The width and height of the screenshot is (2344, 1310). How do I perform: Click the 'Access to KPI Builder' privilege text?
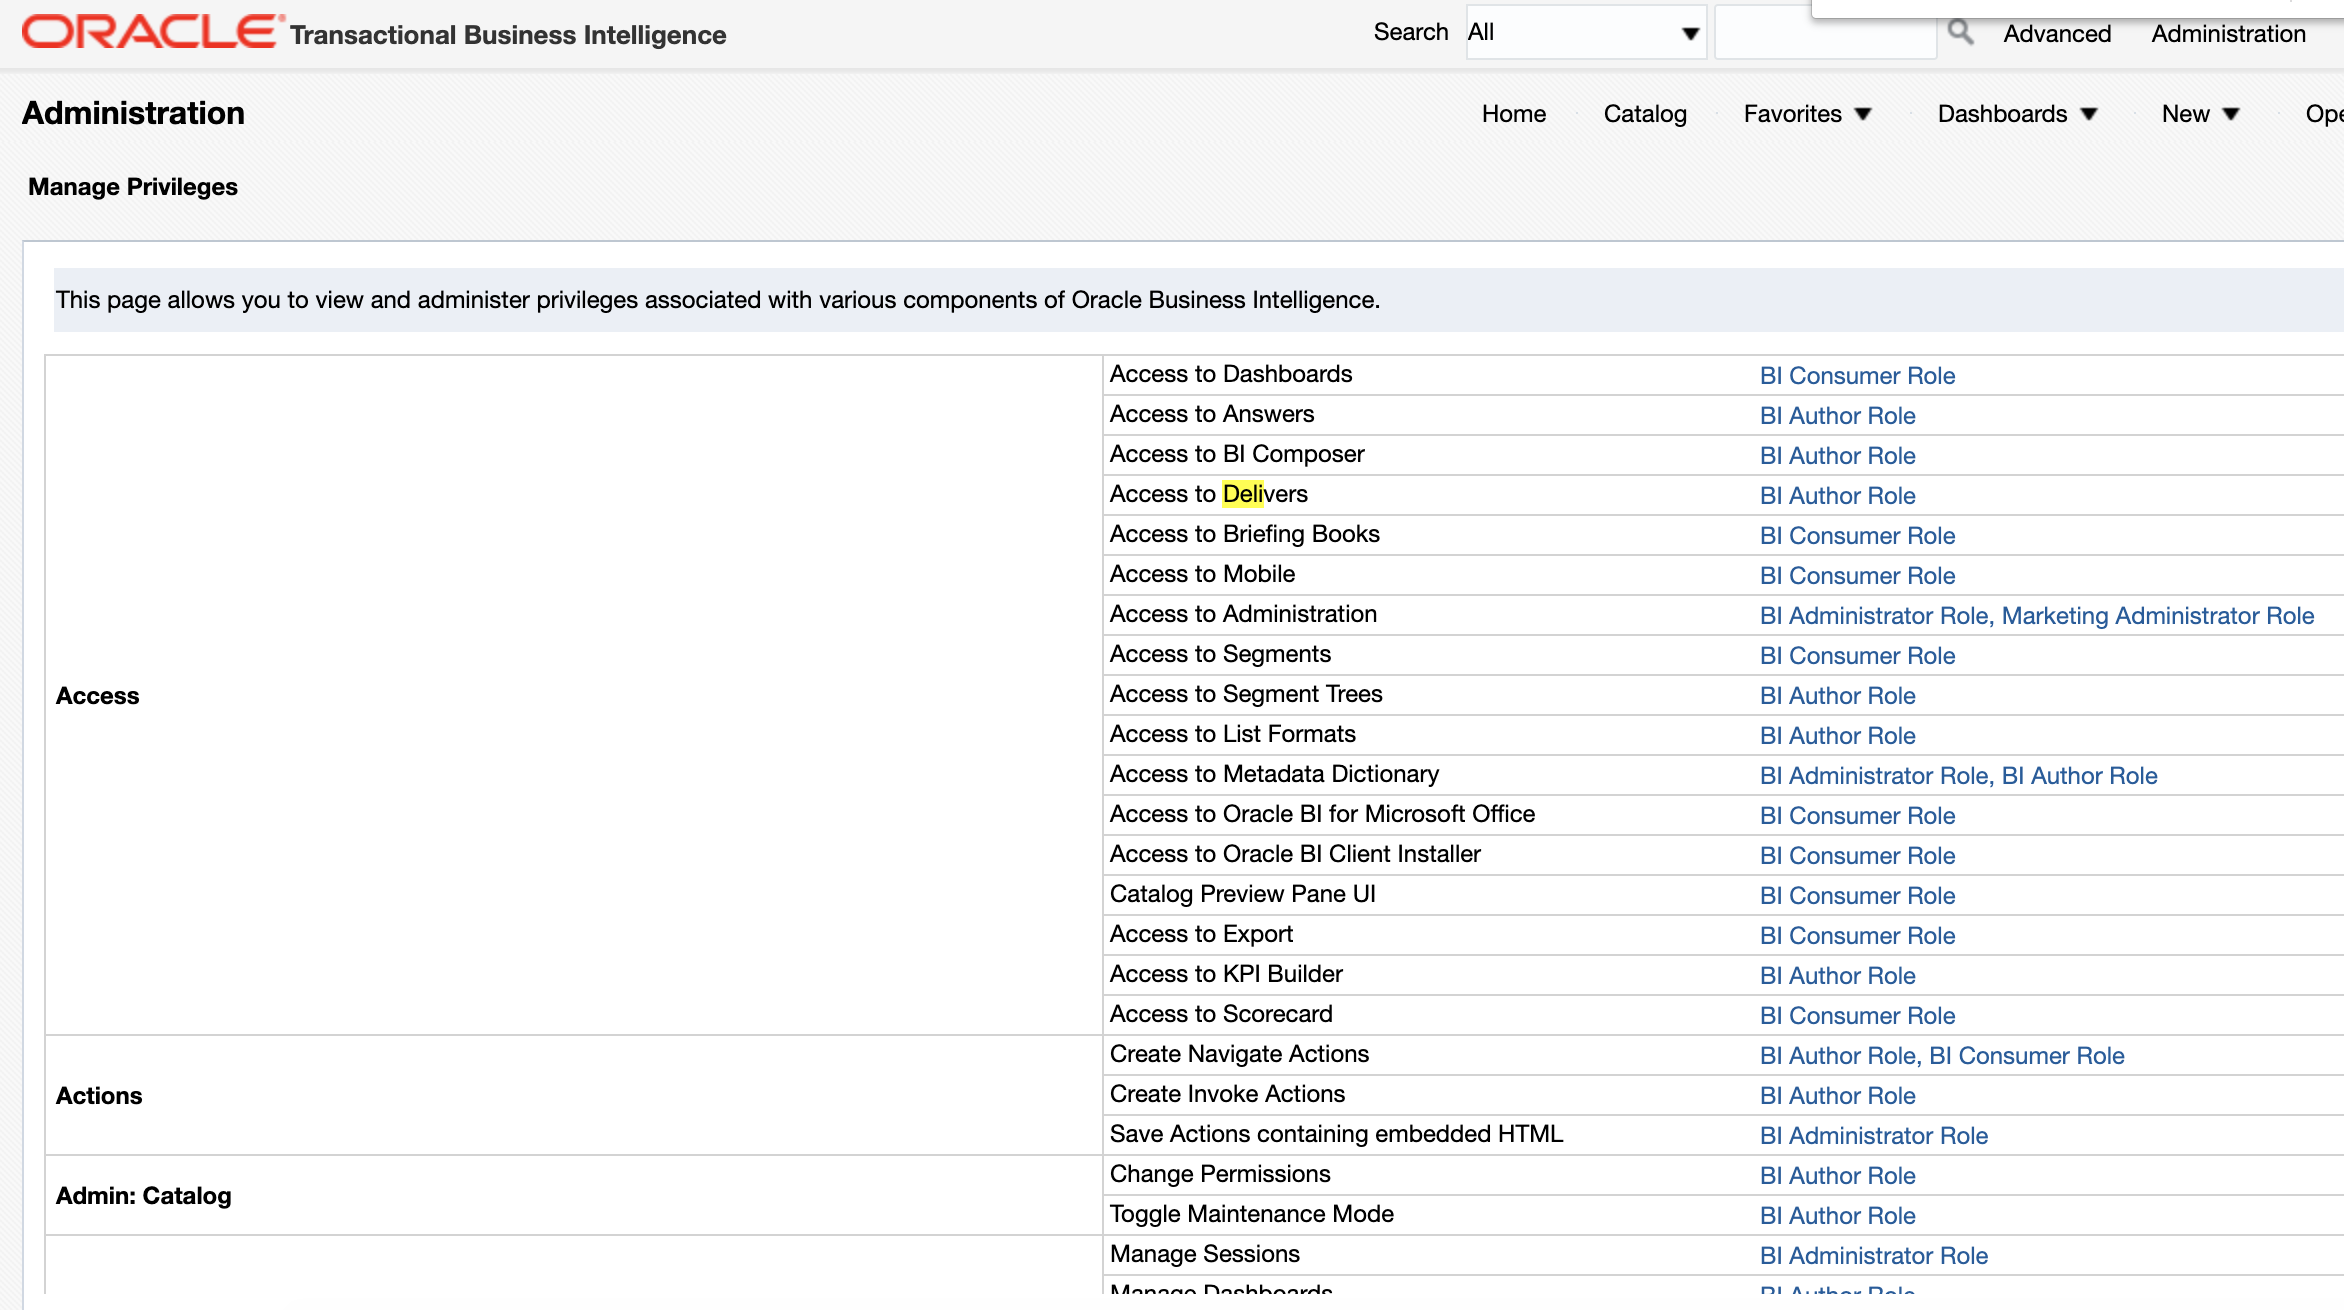tap(1226, 974)
